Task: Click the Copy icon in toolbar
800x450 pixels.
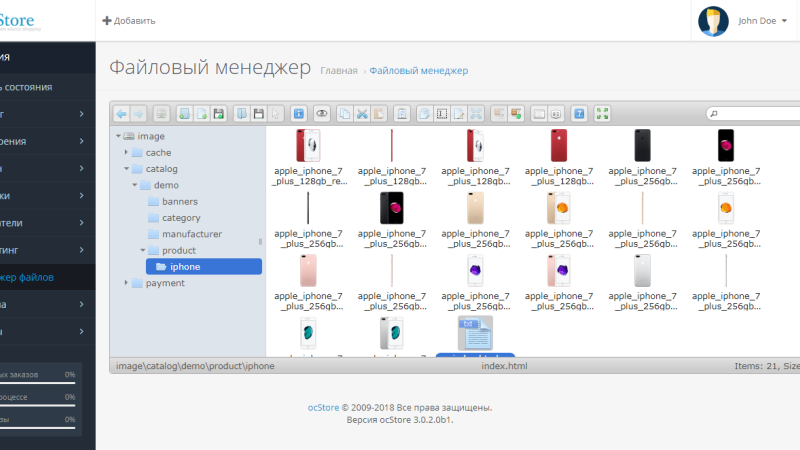Action: coord(345,114)
